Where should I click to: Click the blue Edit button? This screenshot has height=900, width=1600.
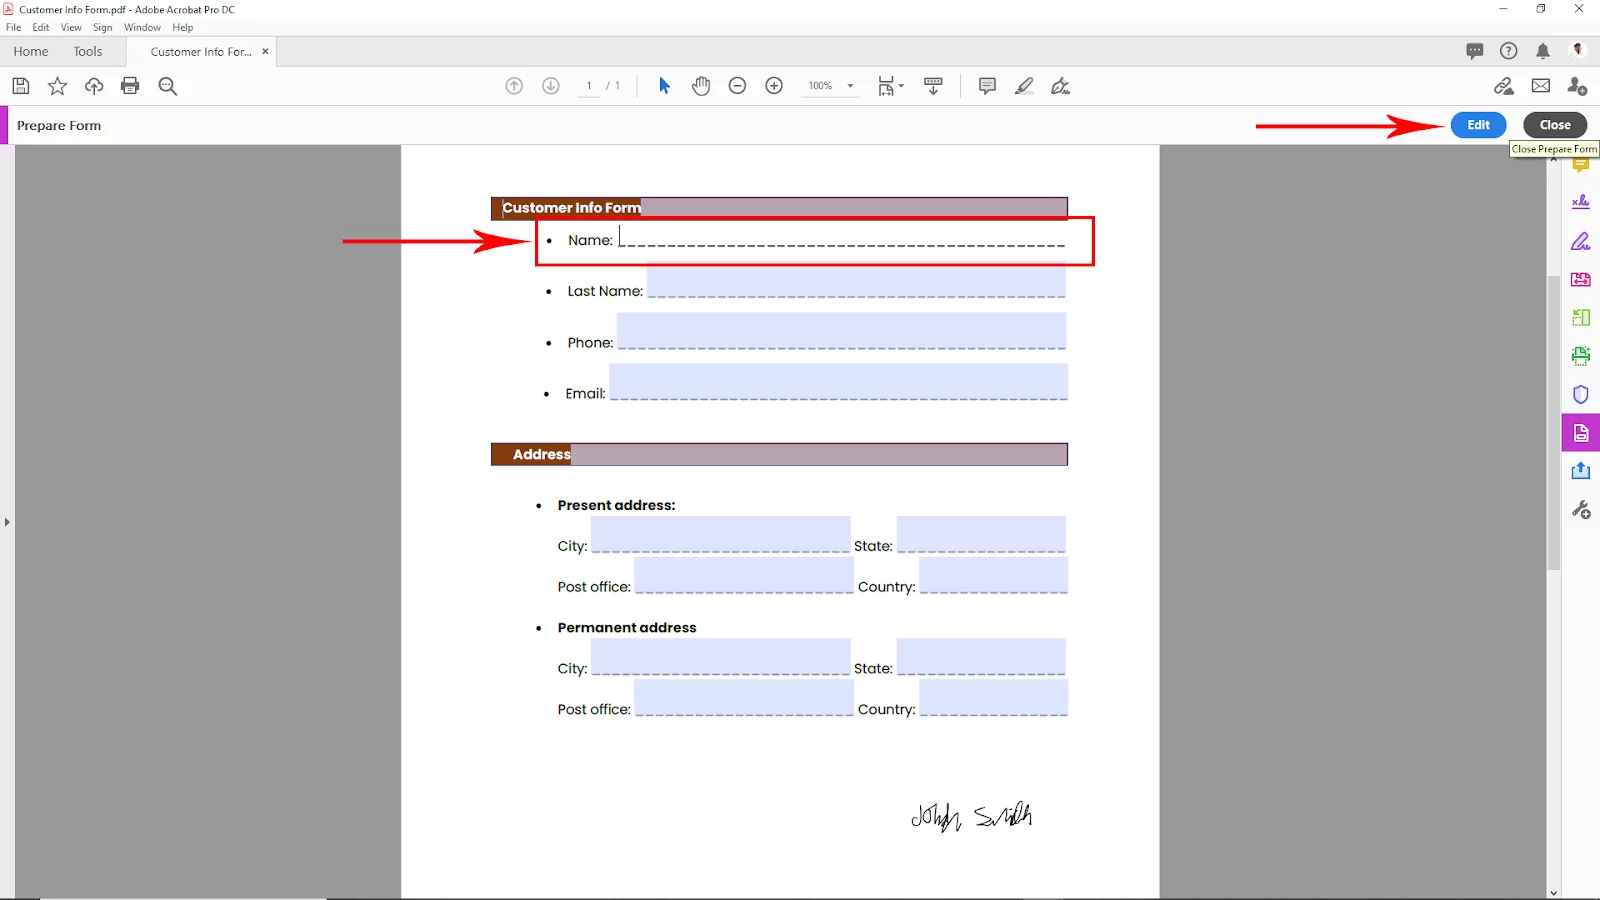[x=1479, y=125]
